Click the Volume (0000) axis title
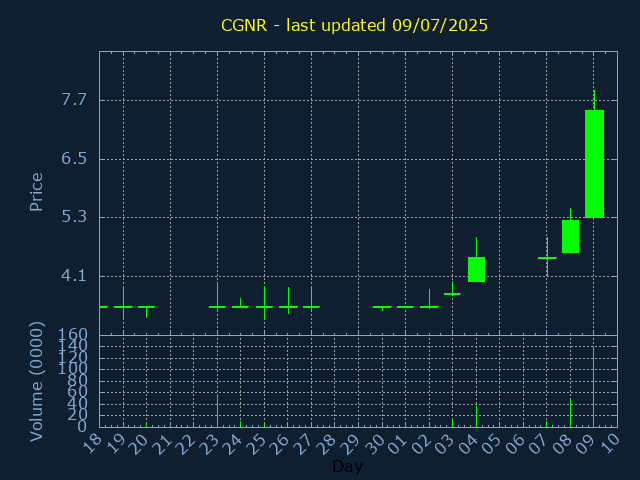The image size is (640, 480). [36, 382]
